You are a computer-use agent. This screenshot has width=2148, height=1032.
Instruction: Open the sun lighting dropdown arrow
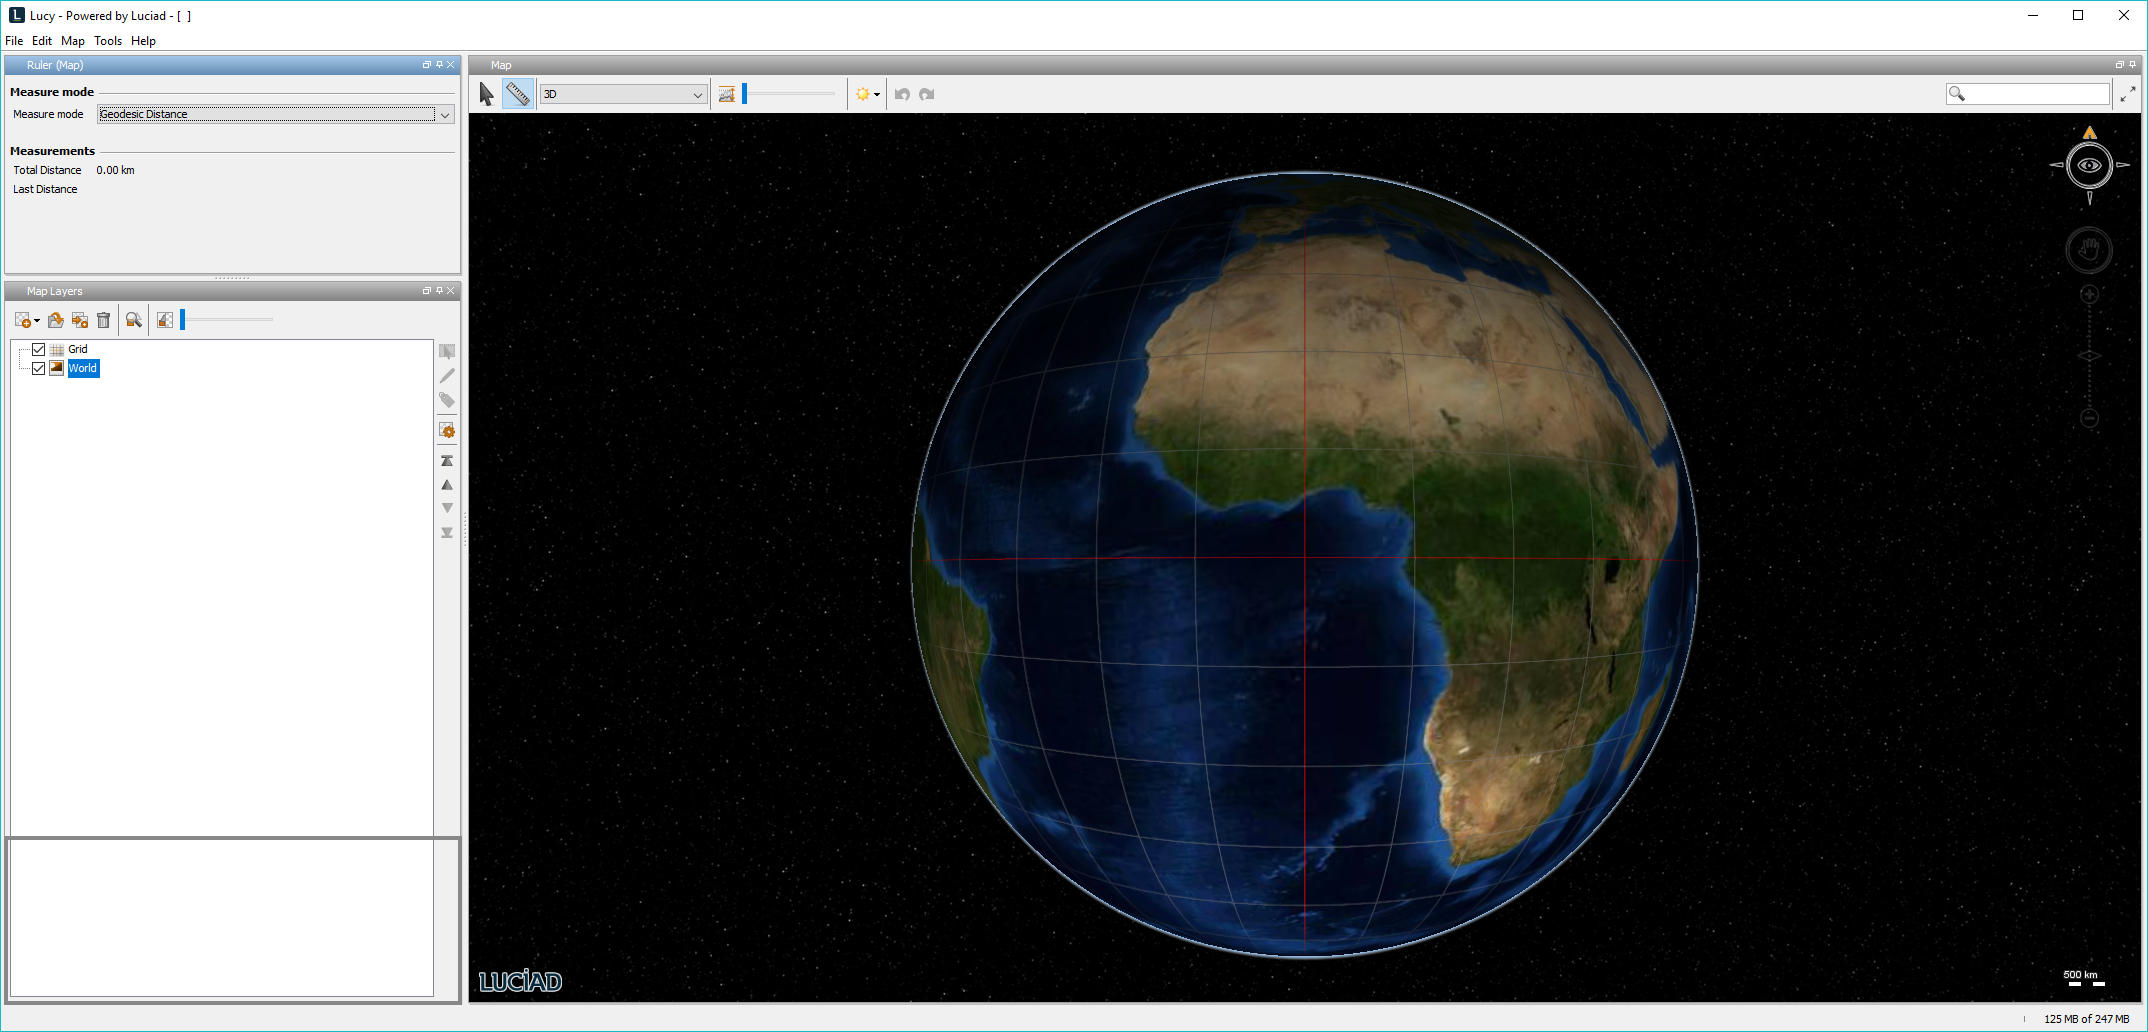(877, 95)
